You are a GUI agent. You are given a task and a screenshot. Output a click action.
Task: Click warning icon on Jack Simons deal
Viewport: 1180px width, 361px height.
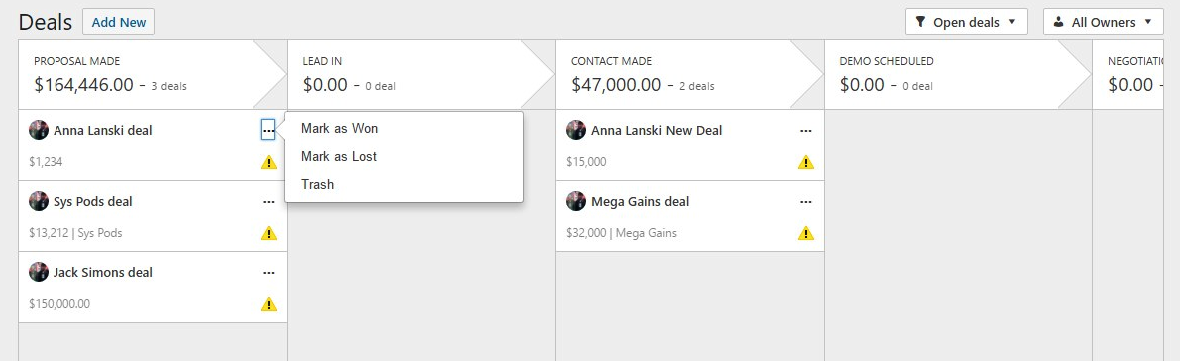click(x=269, y=304)
